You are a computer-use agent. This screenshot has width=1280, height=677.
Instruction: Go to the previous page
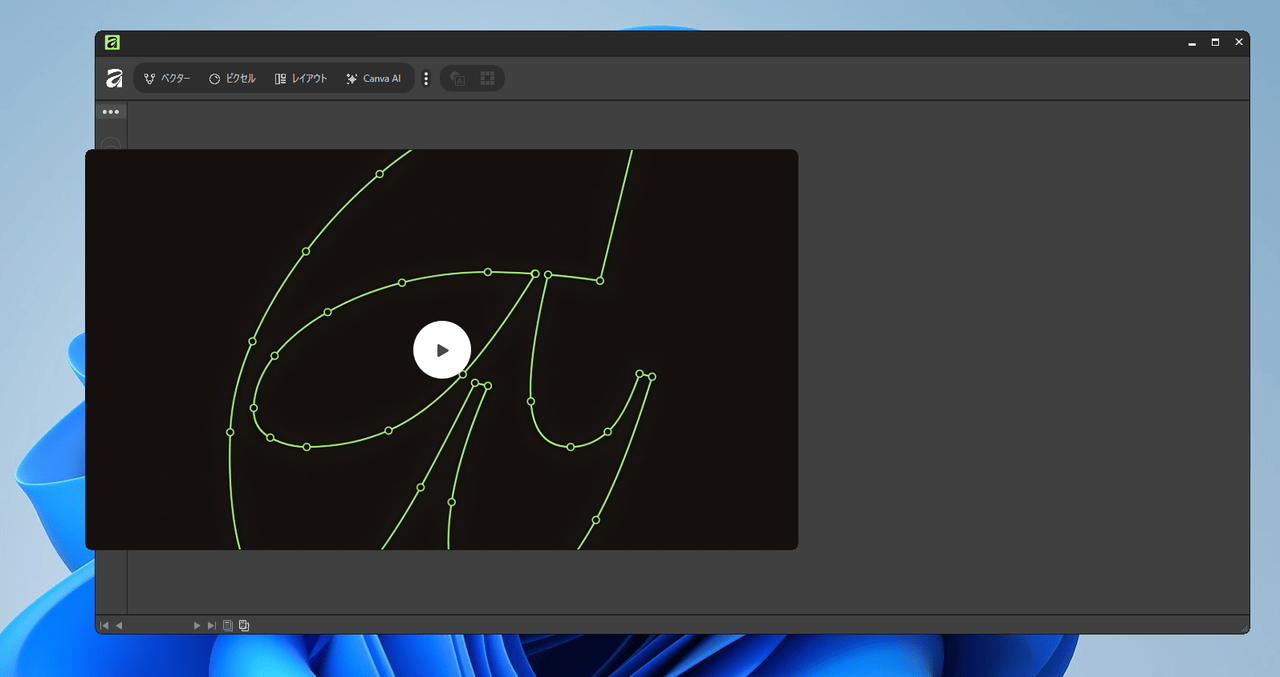pos(118,626)
